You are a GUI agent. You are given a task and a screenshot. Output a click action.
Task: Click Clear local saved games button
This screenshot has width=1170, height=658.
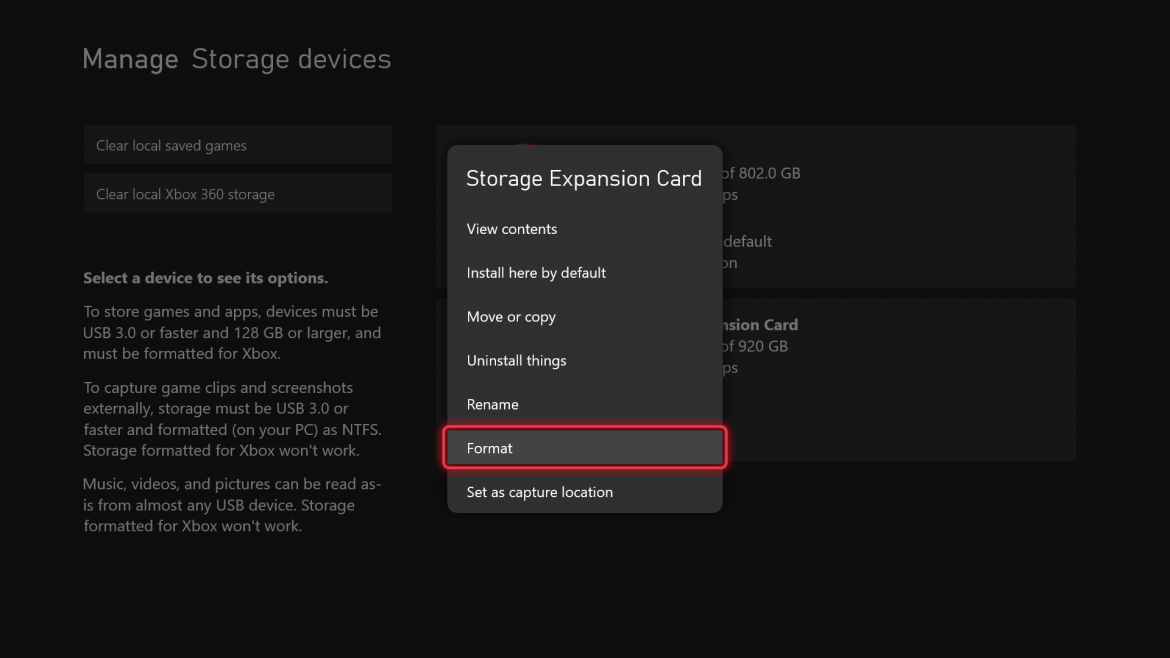[x=238, y=145]
